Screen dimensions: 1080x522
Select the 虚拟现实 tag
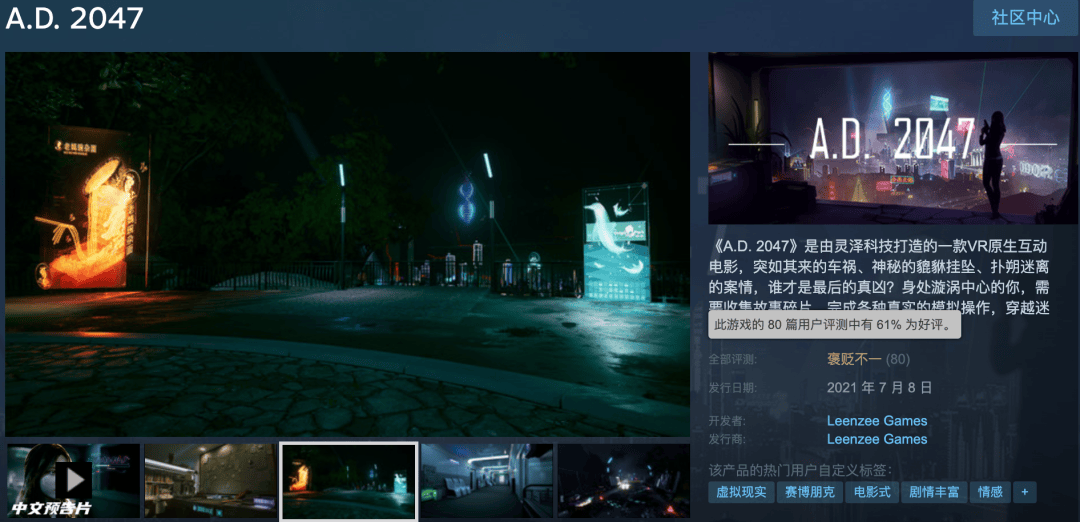[x=741, y=492]
